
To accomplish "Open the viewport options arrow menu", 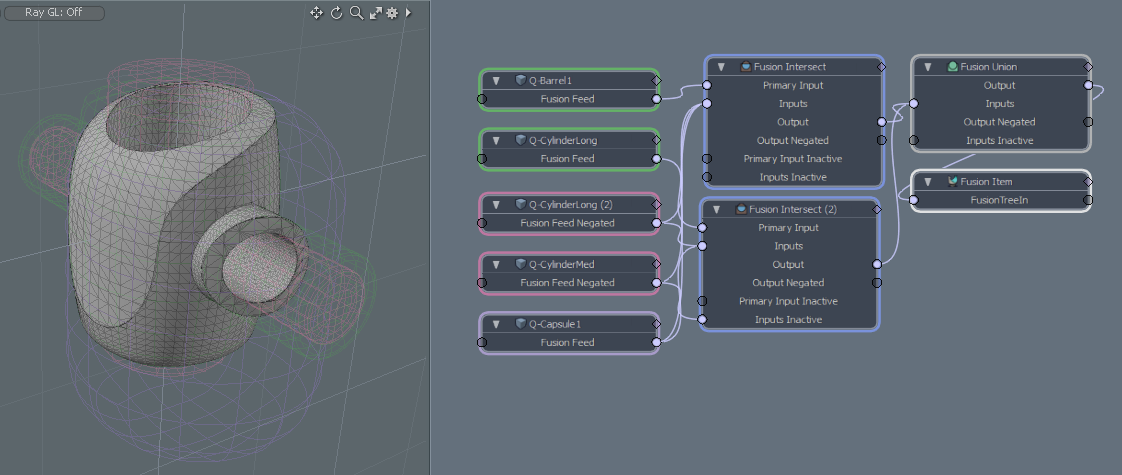I will pyautogui.click(x=408, y=13).
